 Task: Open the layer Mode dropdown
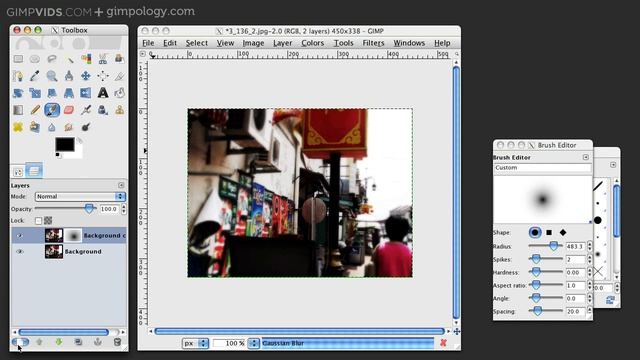point(80,197)
